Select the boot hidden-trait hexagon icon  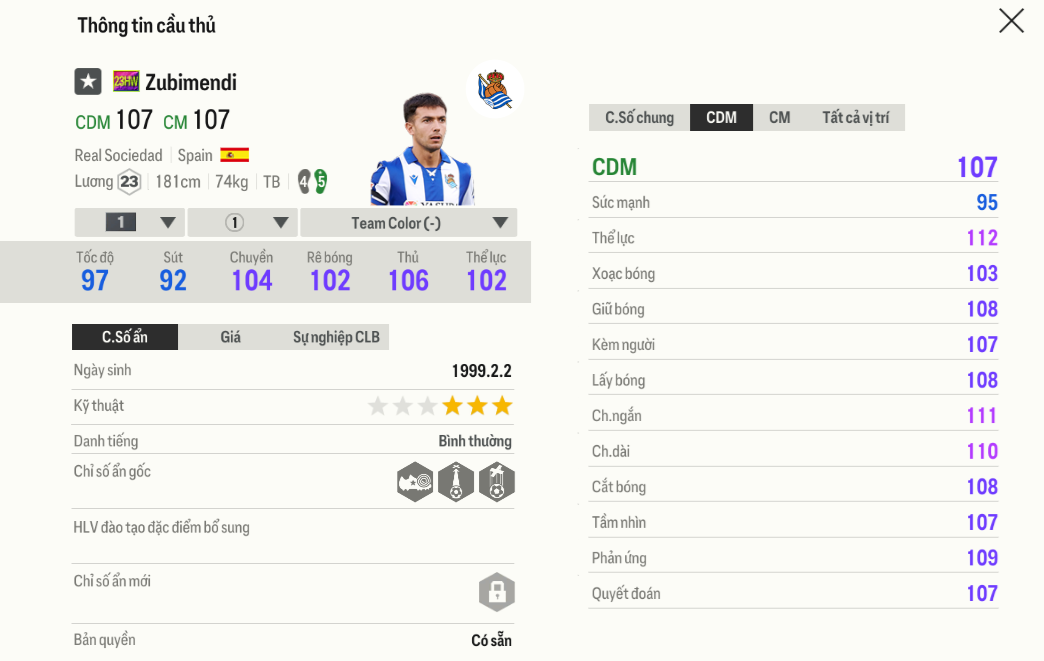tap(415, 481)
